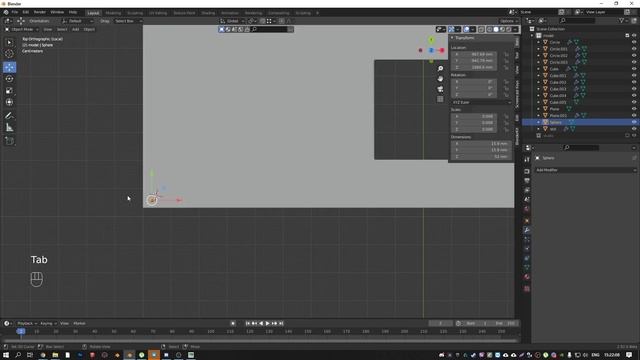Open the Material properties tab icon
Viewport: 640px width, 360px height.
coord(527,277)
